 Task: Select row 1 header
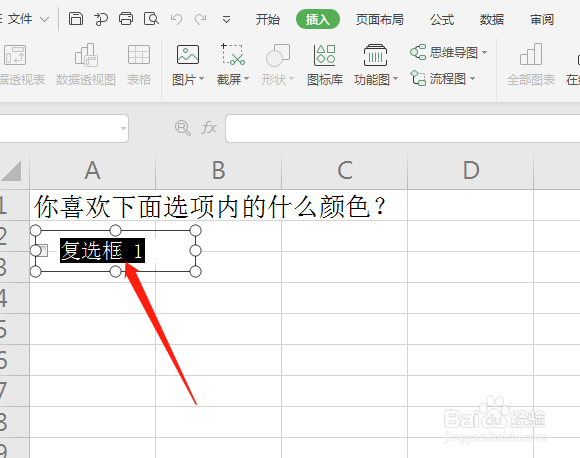click(14, 205)
